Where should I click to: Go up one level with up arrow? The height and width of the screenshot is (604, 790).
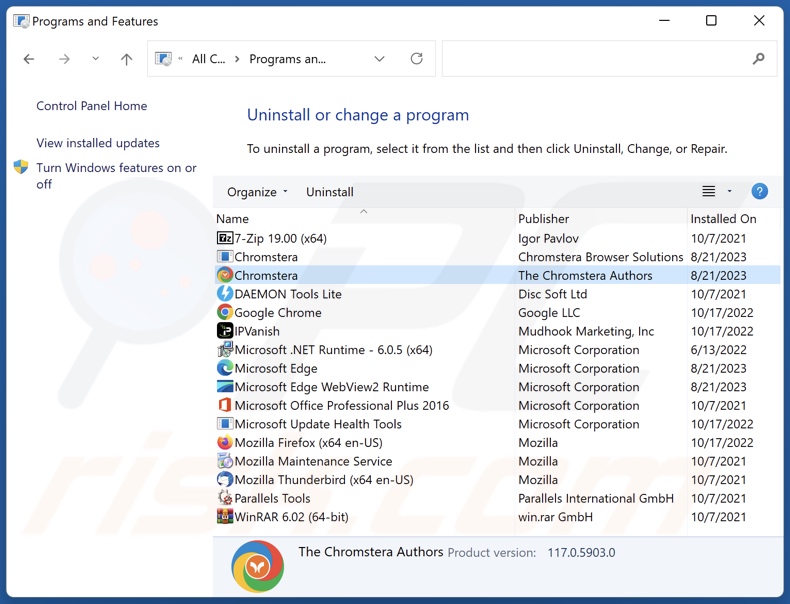click(126, 59)
